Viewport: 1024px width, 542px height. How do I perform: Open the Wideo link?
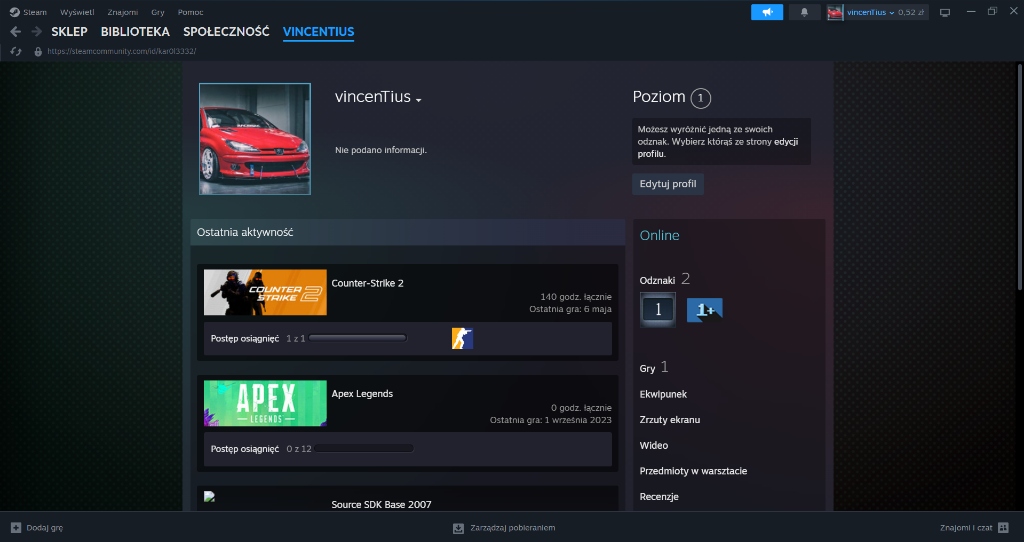[x=654, y=445]
